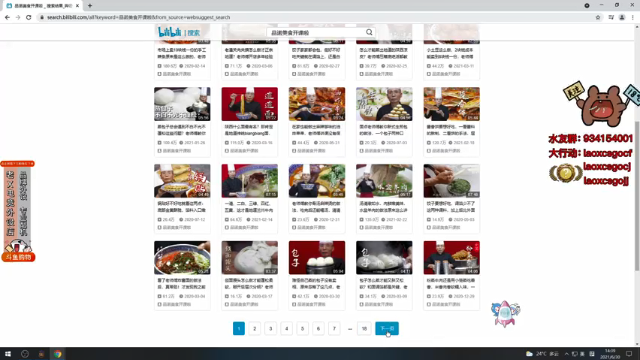This screenshot has height=360, width=640.
Task: Expand the system tray hidden icons chevron
Action: pyautogui.click(x=567, y=354)
